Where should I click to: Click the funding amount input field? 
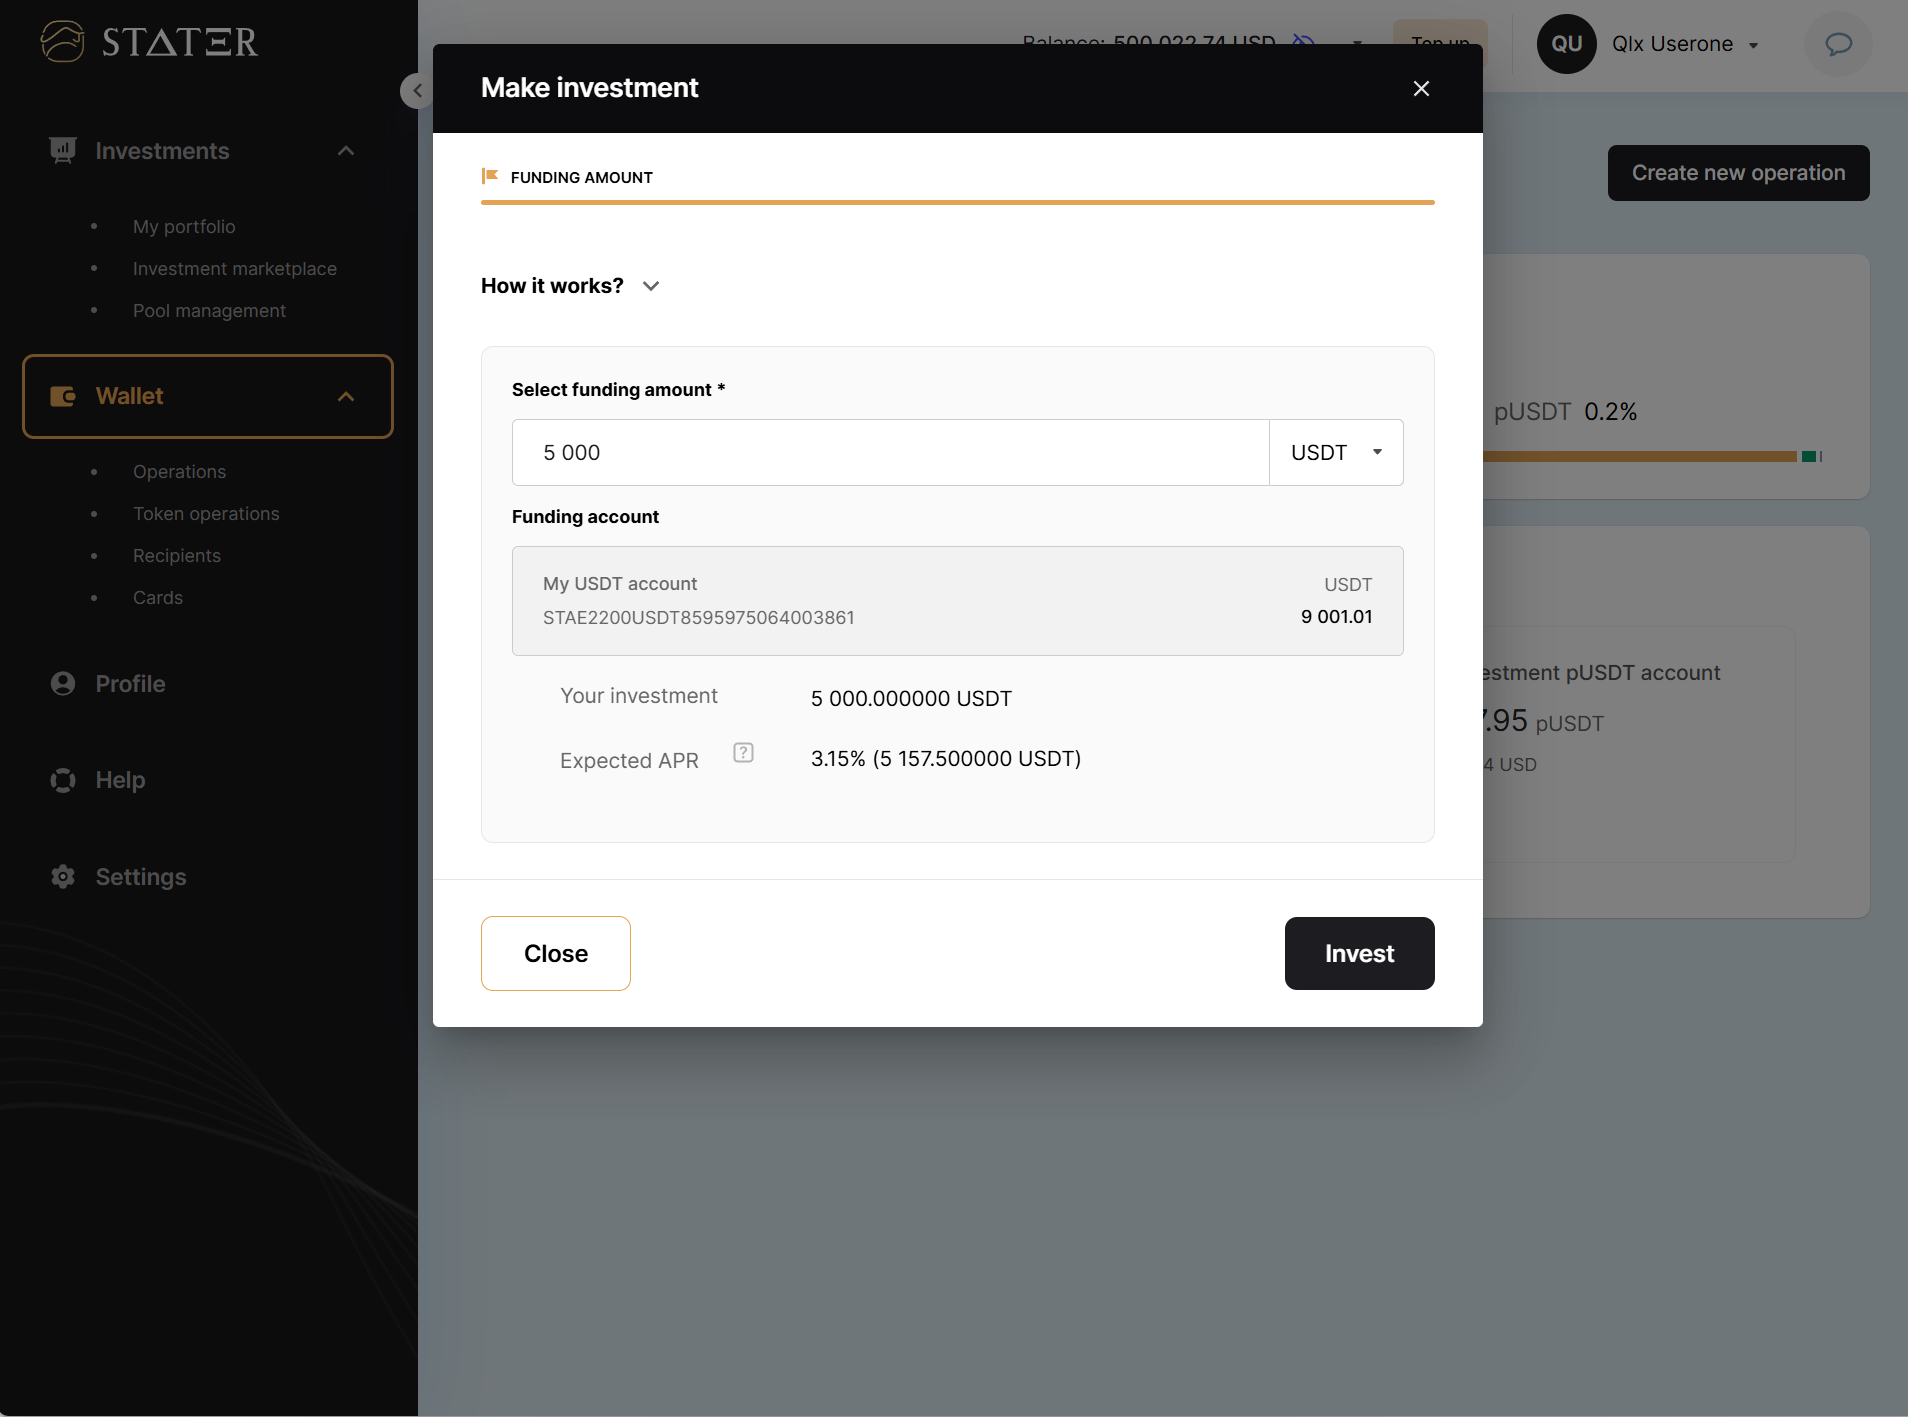point(890,453)
